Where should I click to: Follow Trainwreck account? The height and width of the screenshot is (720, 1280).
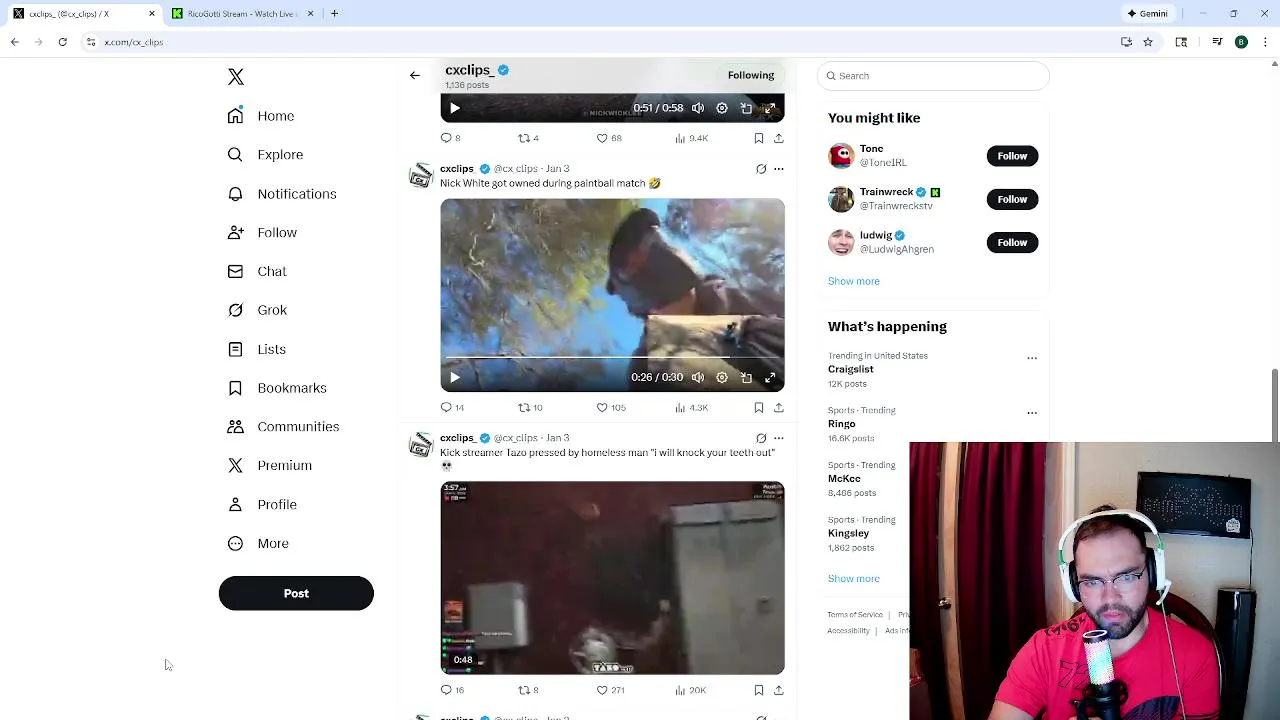coord(1012,199)
